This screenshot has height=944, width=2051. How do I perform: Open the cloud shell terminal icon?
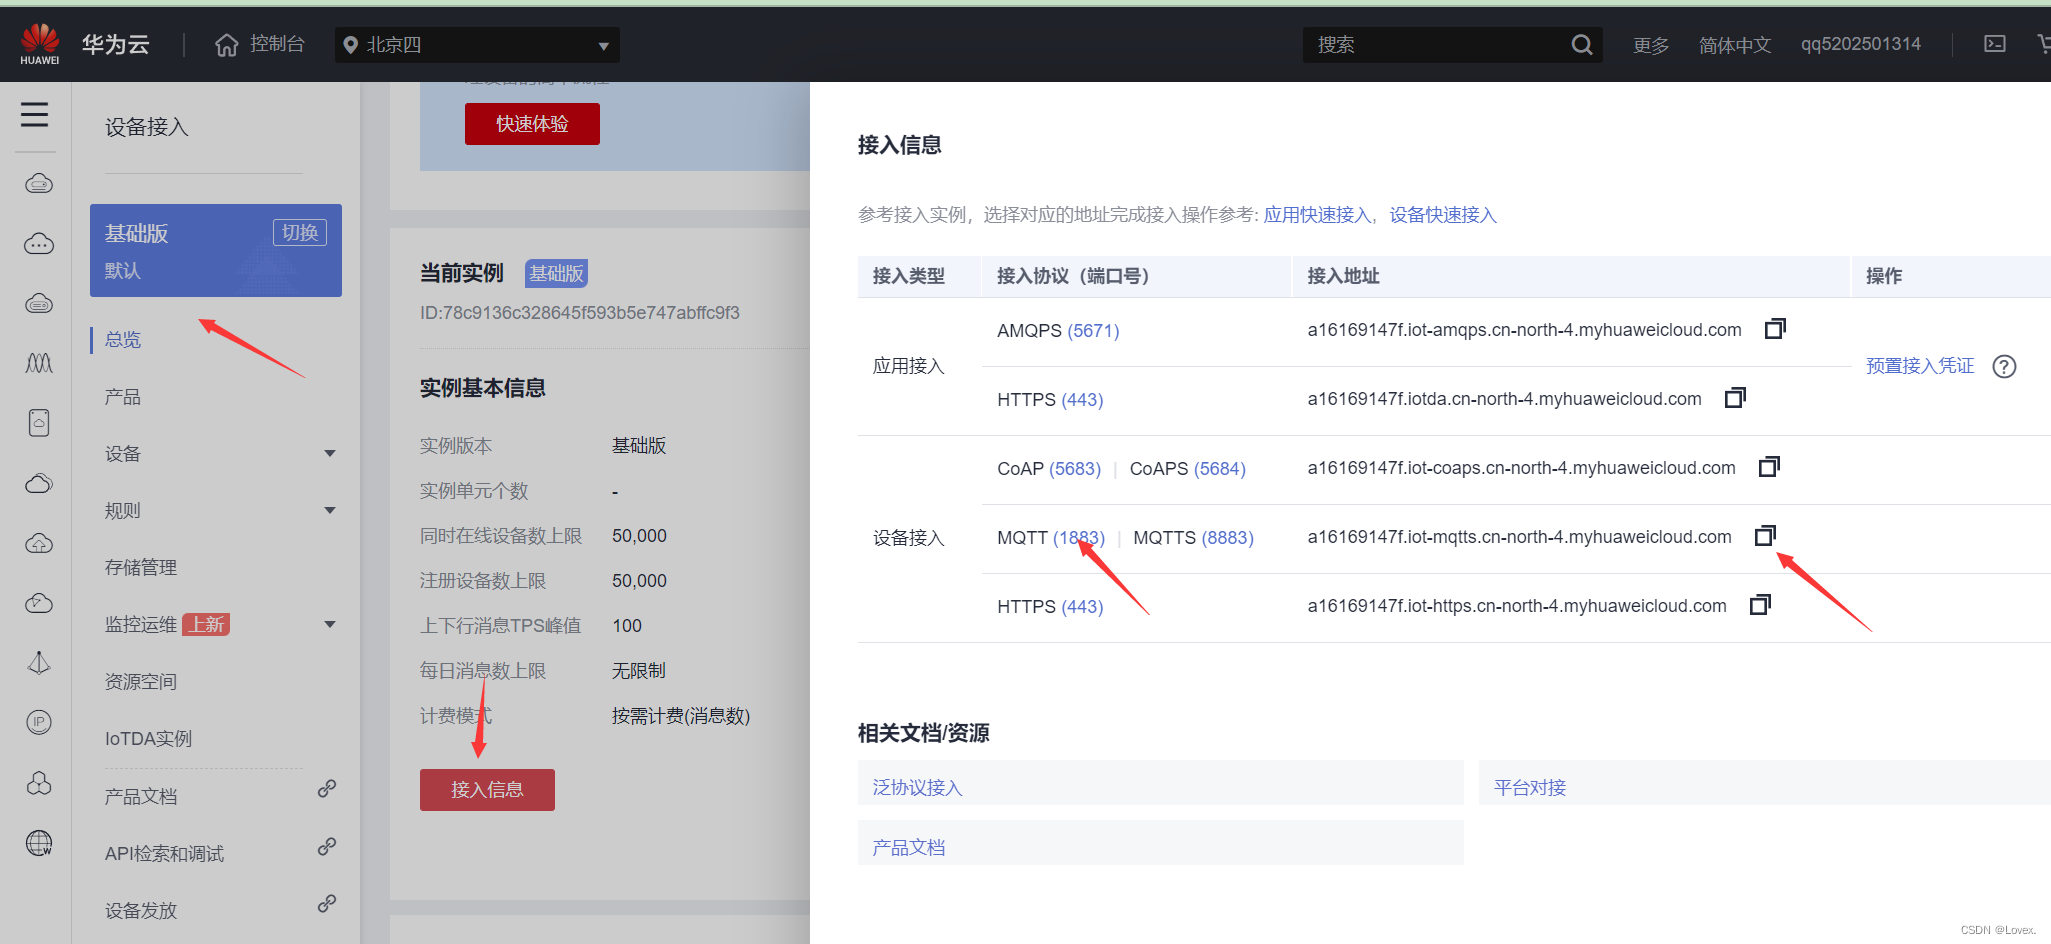pos(1995,44)
